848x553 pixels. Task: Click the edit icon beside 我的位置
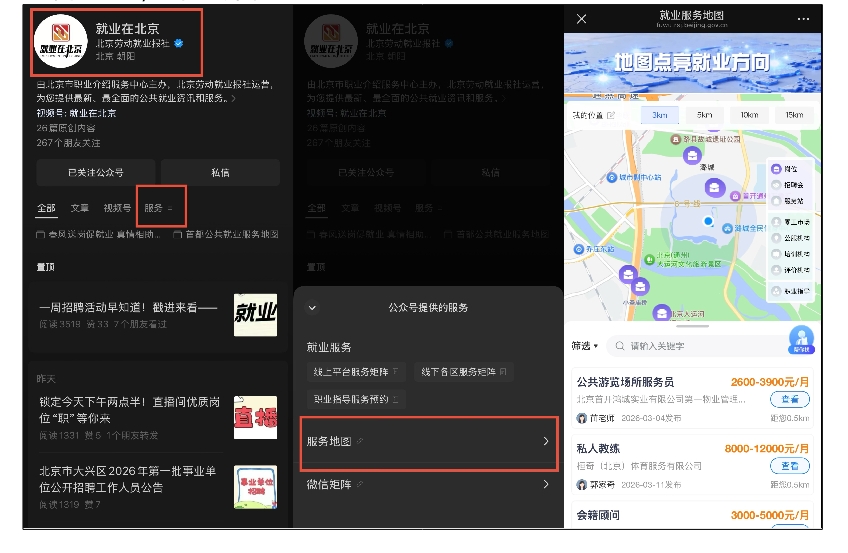coord(612,116)
